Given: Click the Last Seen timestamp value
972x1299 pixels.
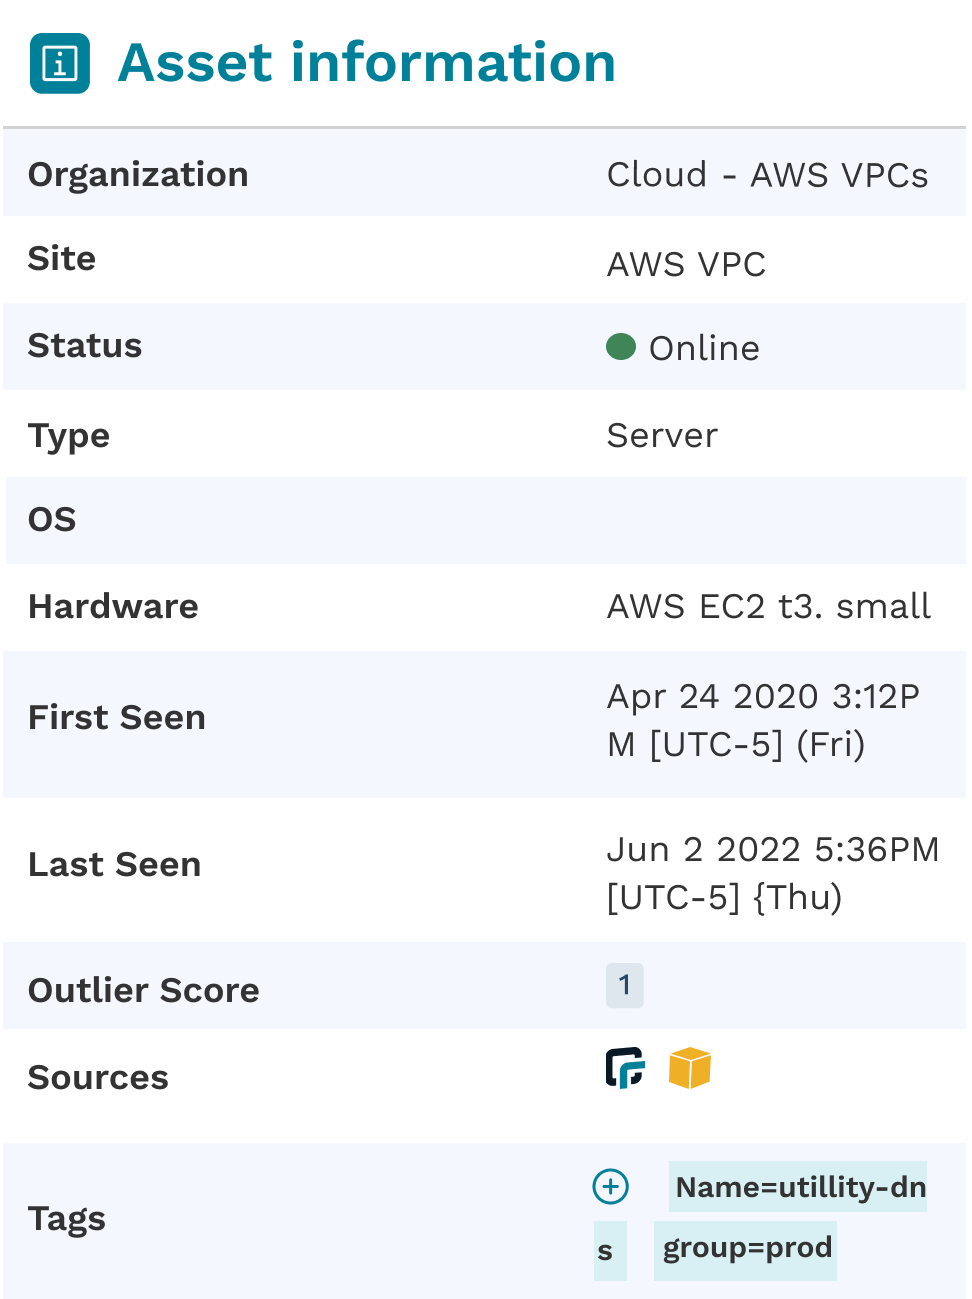Looking at the screenshot, I should tap(773, 873).
